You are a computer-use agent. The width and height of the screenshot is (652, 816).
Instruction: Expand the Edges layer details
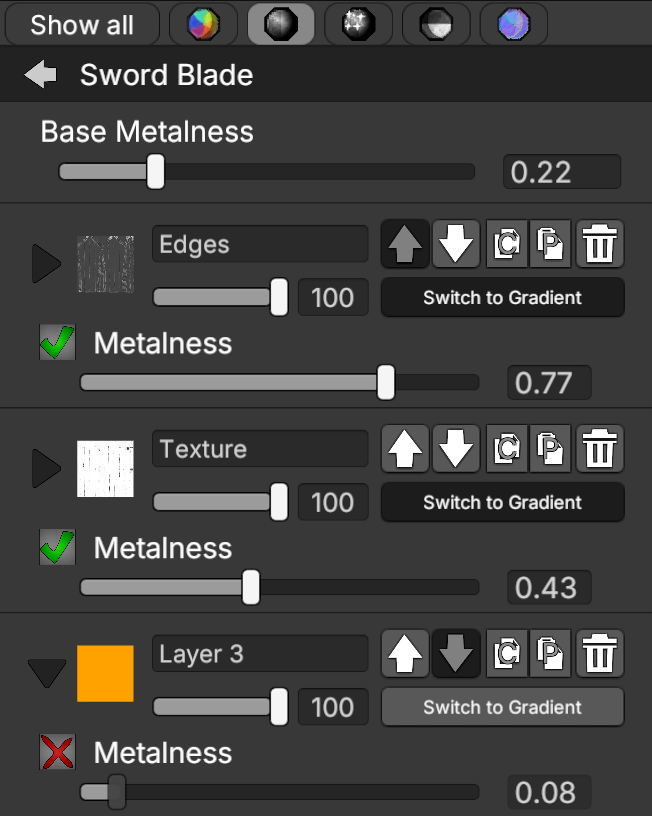[46, 264]
